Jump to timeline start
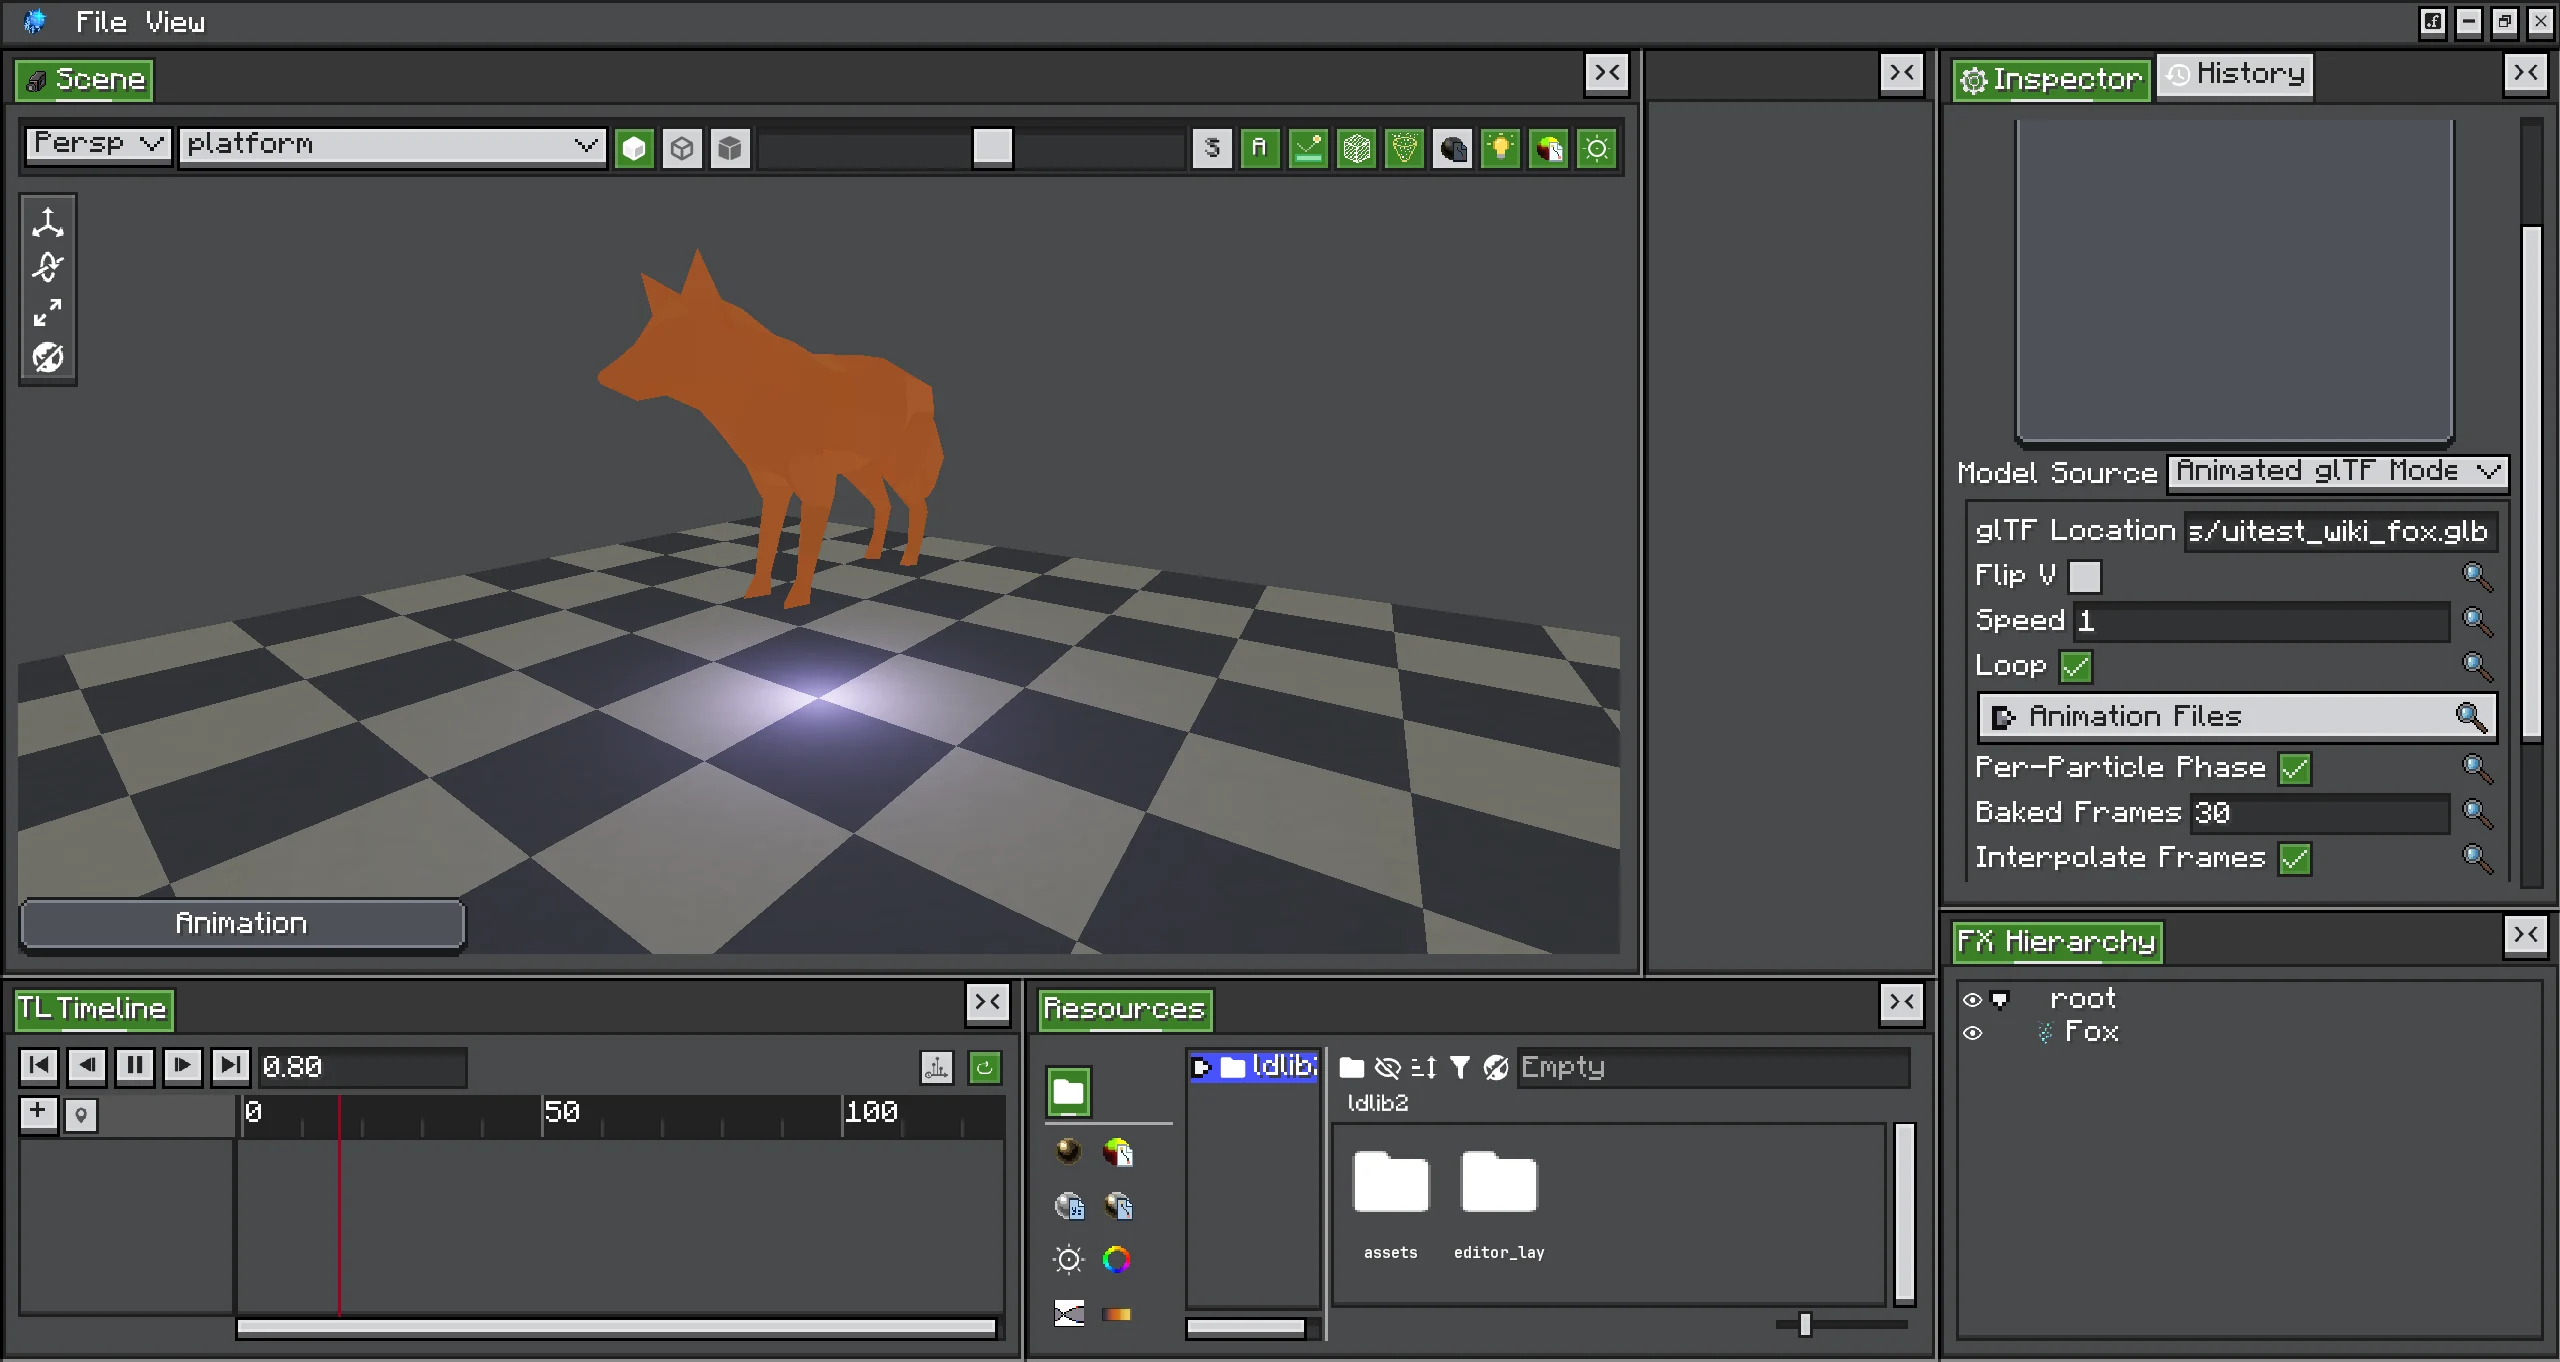2560x1362 pixels. point(39,1066)
